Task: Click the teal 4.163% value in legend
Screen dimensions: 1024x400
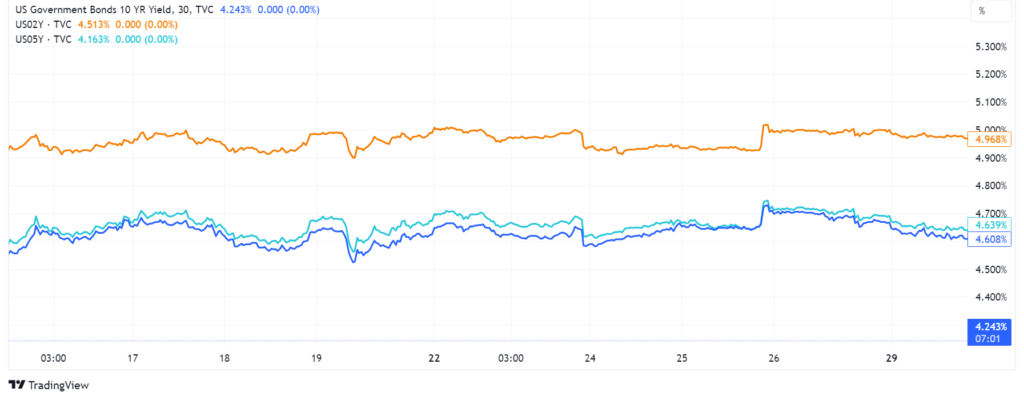Action: pyautogui.click(x=94, y=39)
